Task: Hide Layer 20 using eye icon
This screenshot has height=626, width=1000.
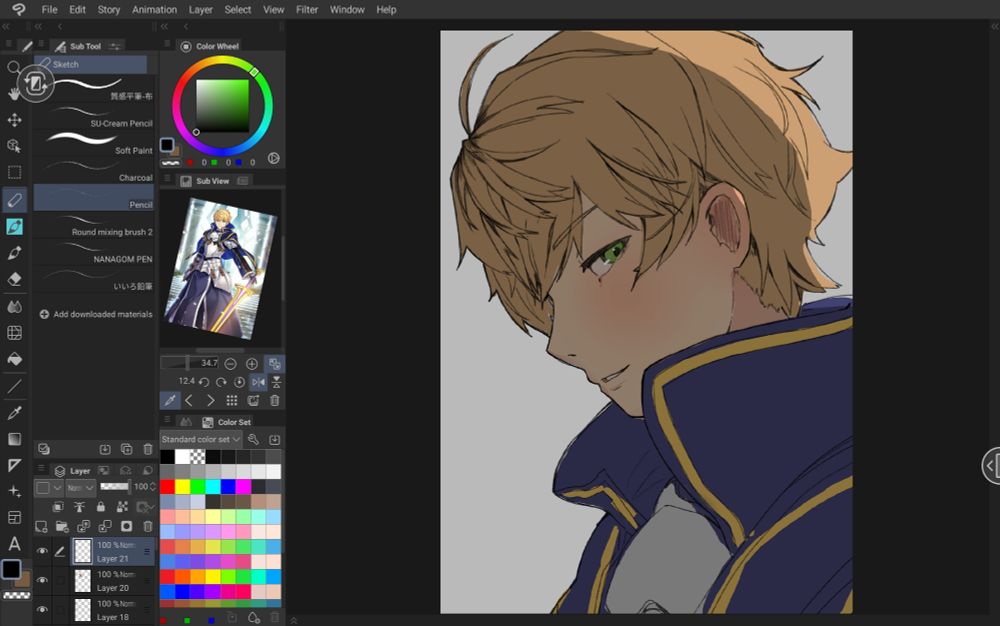Action: click(x=42, y=580)
